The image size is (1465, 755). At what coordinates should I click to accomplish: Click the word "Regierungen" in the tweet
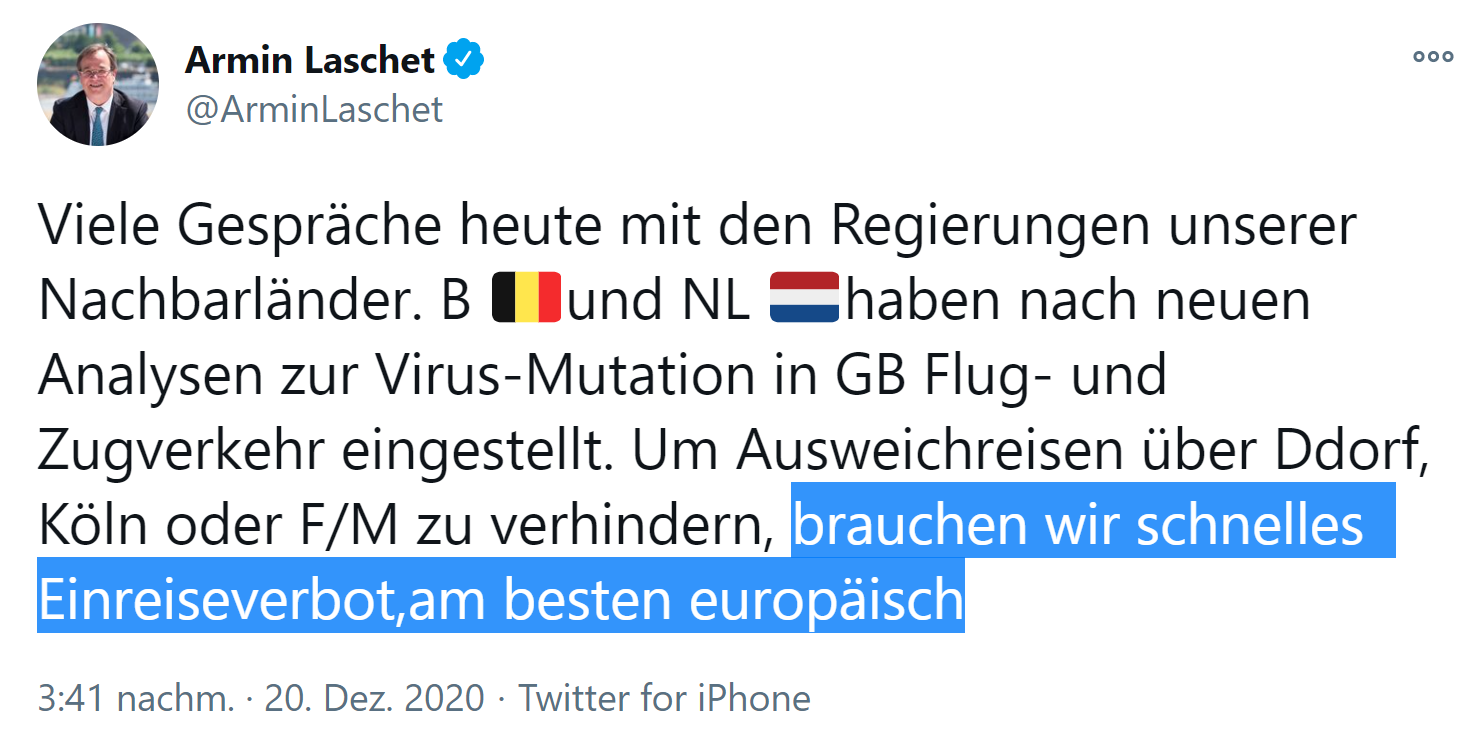(x=987, y=226)
